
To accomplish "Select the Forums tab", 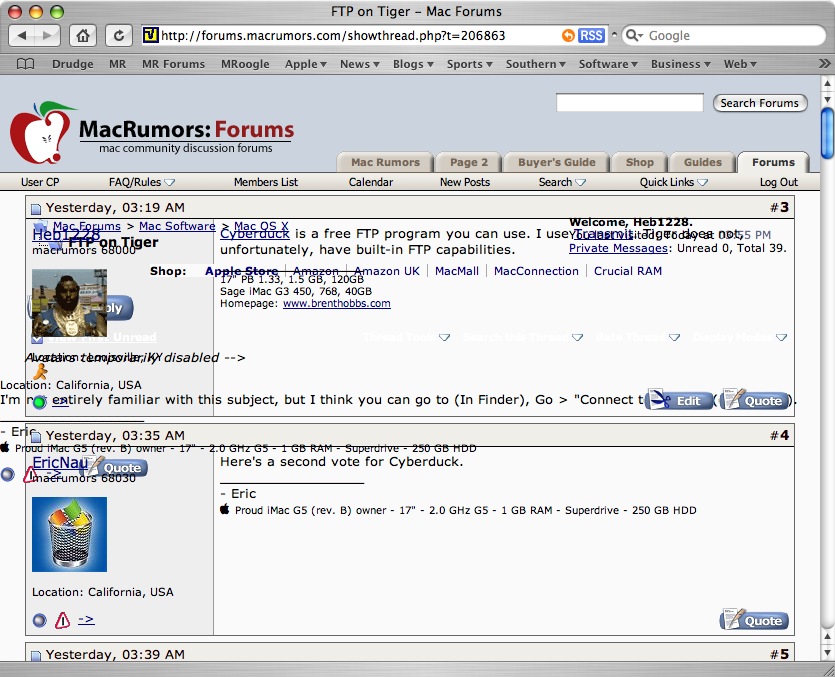I will (x=773, y=162).
